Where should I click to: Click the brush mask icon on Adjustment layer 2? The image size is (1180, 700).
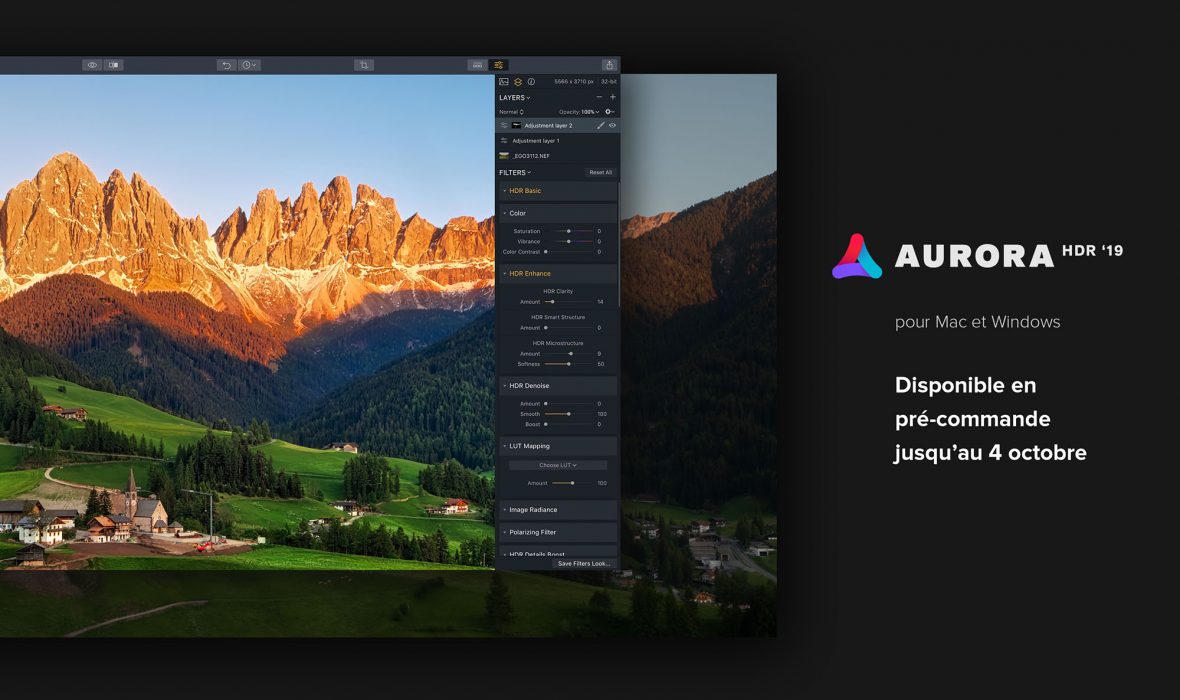pyautogui.click(x=600, y=126)
